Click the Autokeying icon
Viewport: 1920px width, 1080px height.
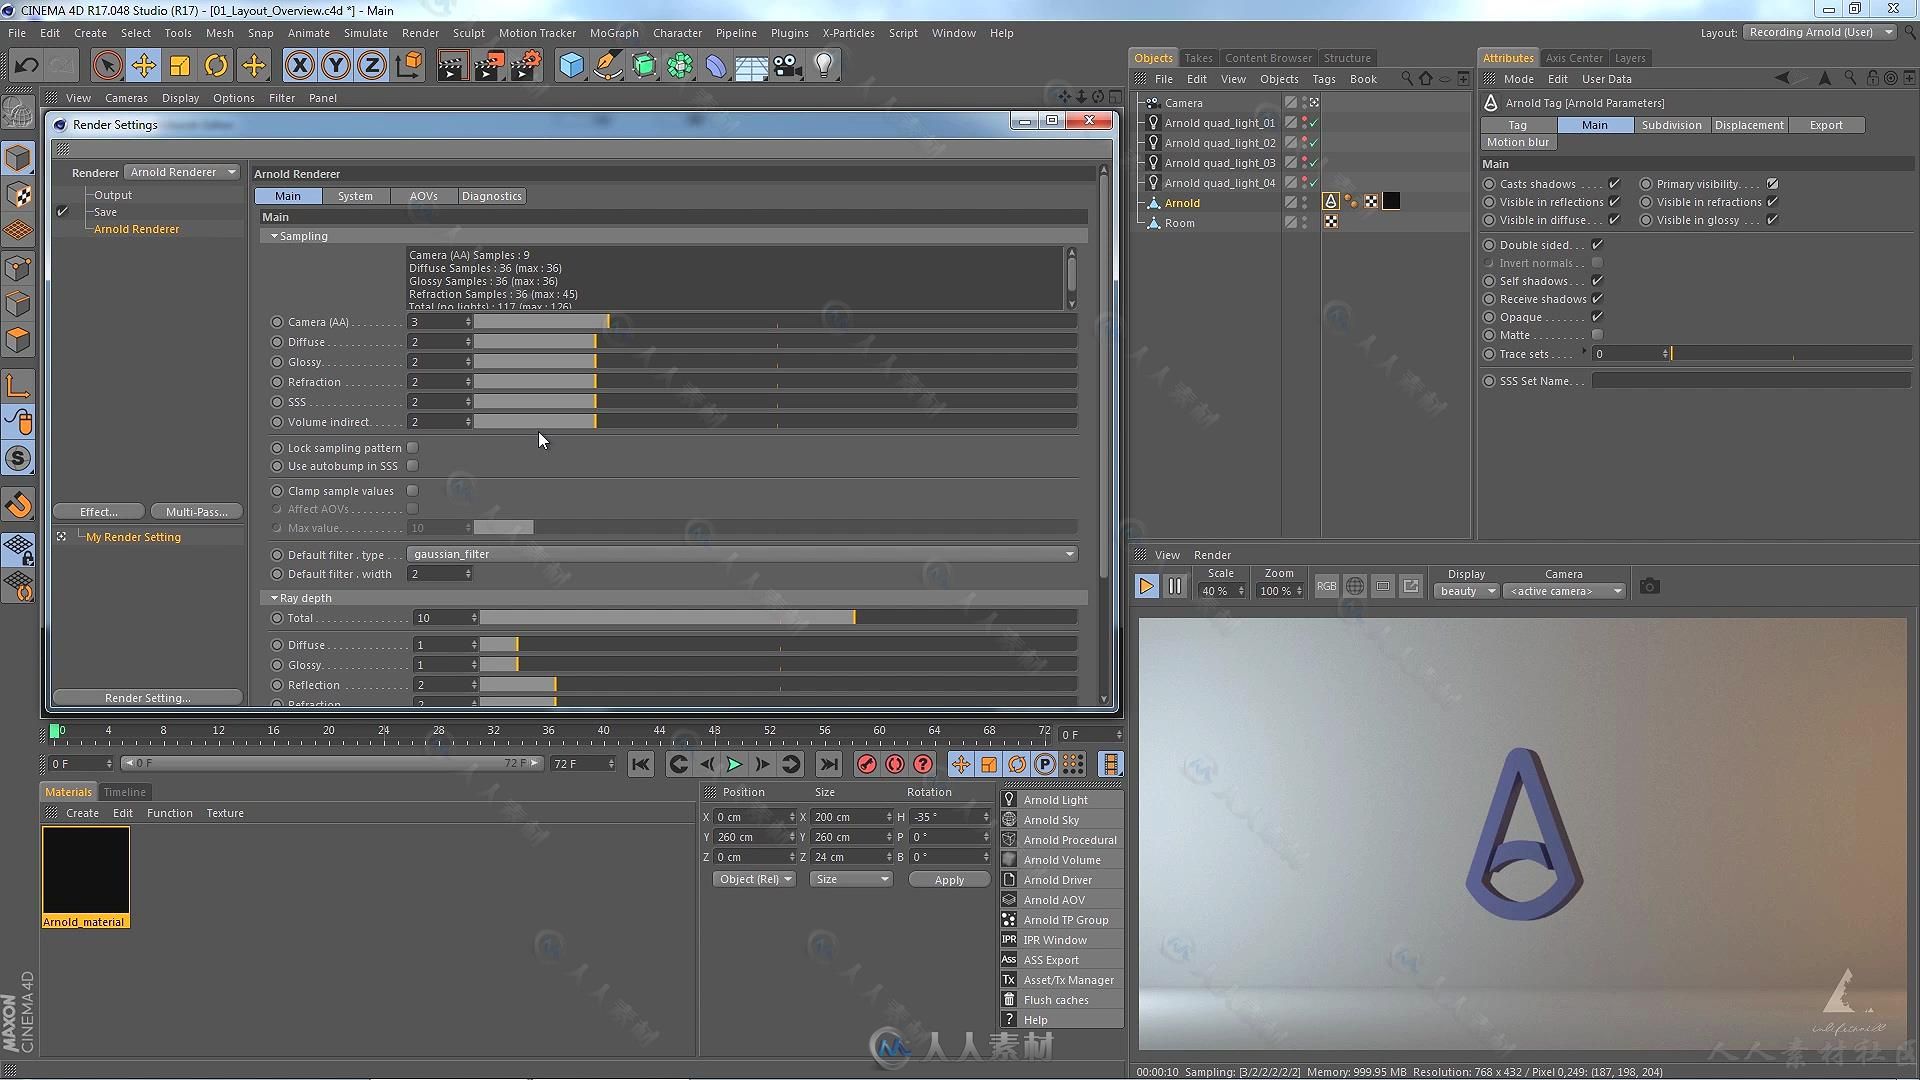coord(895,765)
